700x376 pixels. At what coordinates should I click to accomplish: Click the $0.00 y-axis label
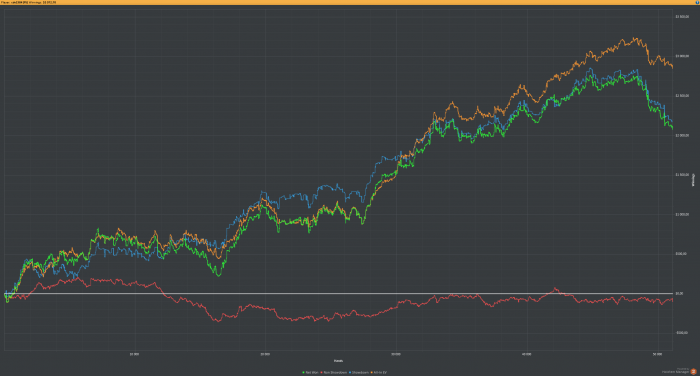(679, 293)
